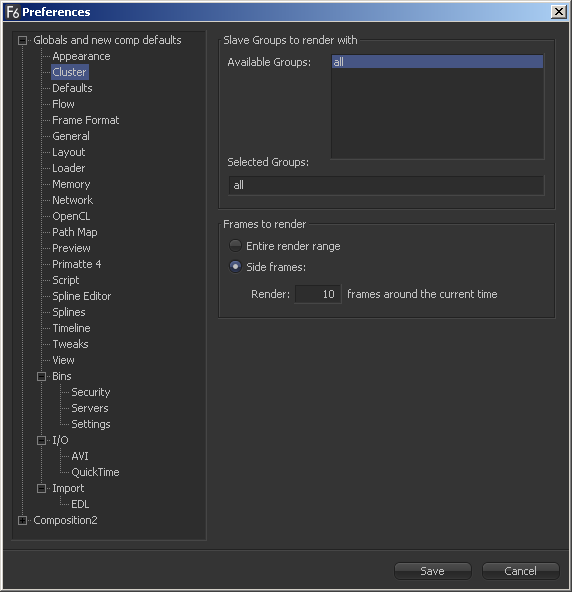Collapse the Globals and new comp defaults node
The height and width of the screenshot is (592, 572).
(x=23, y=40)
